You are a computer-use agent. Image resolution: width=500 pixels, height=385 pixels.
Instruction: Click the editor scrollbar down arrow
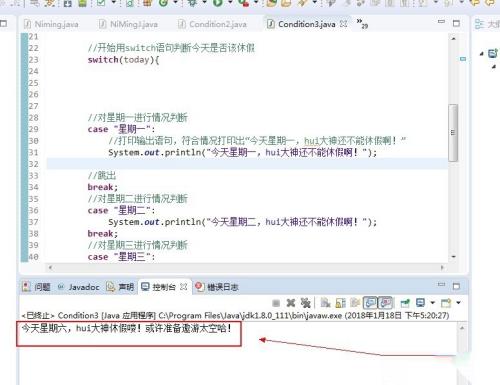(x=453, y=257)
